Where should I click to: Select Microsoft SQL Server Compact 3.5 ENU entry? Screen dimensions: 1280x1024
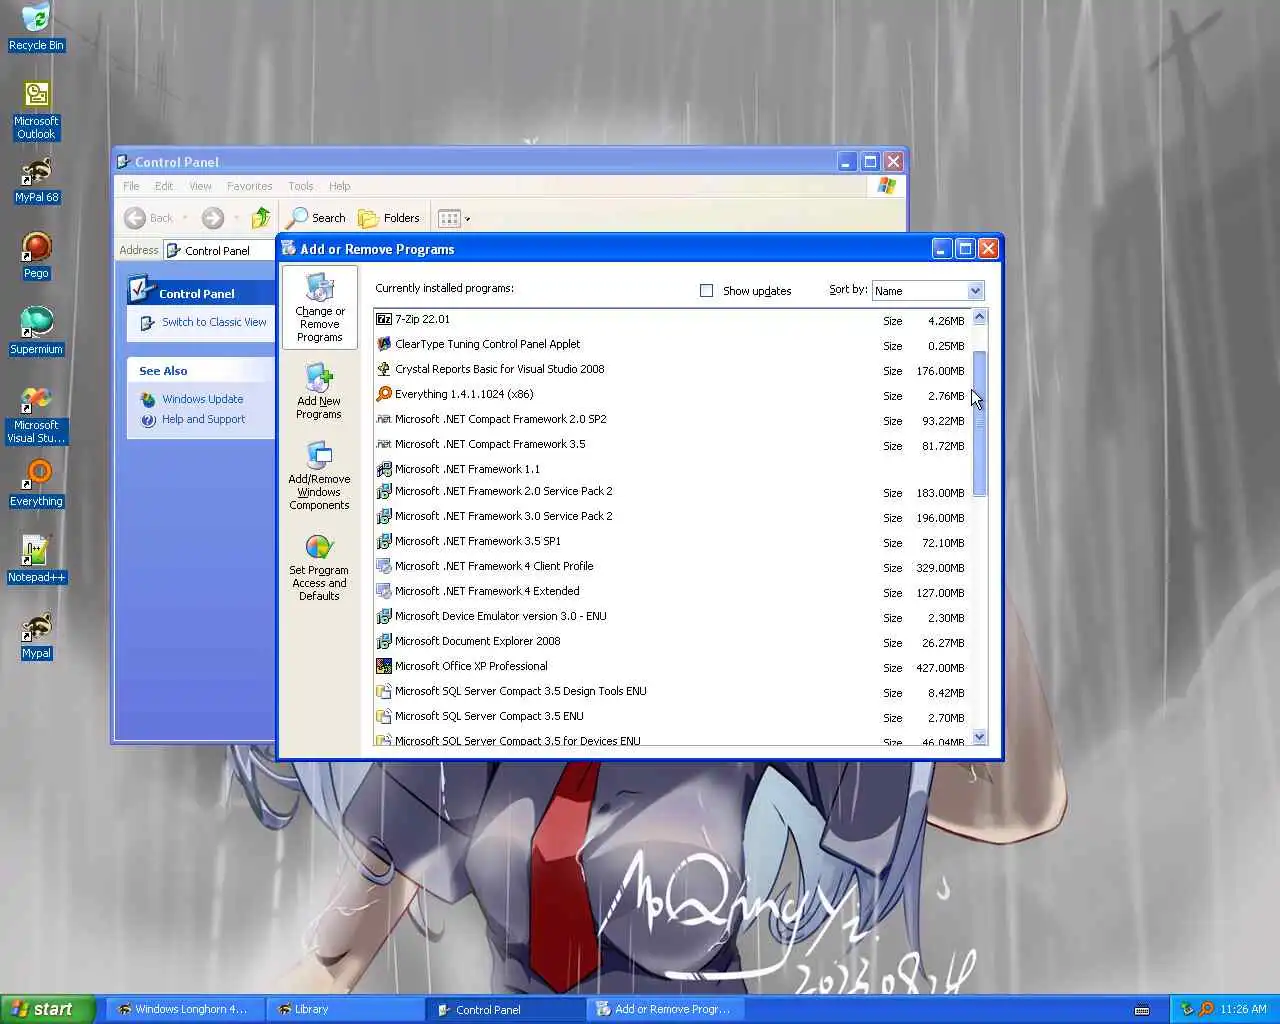[x=671, y=716]
